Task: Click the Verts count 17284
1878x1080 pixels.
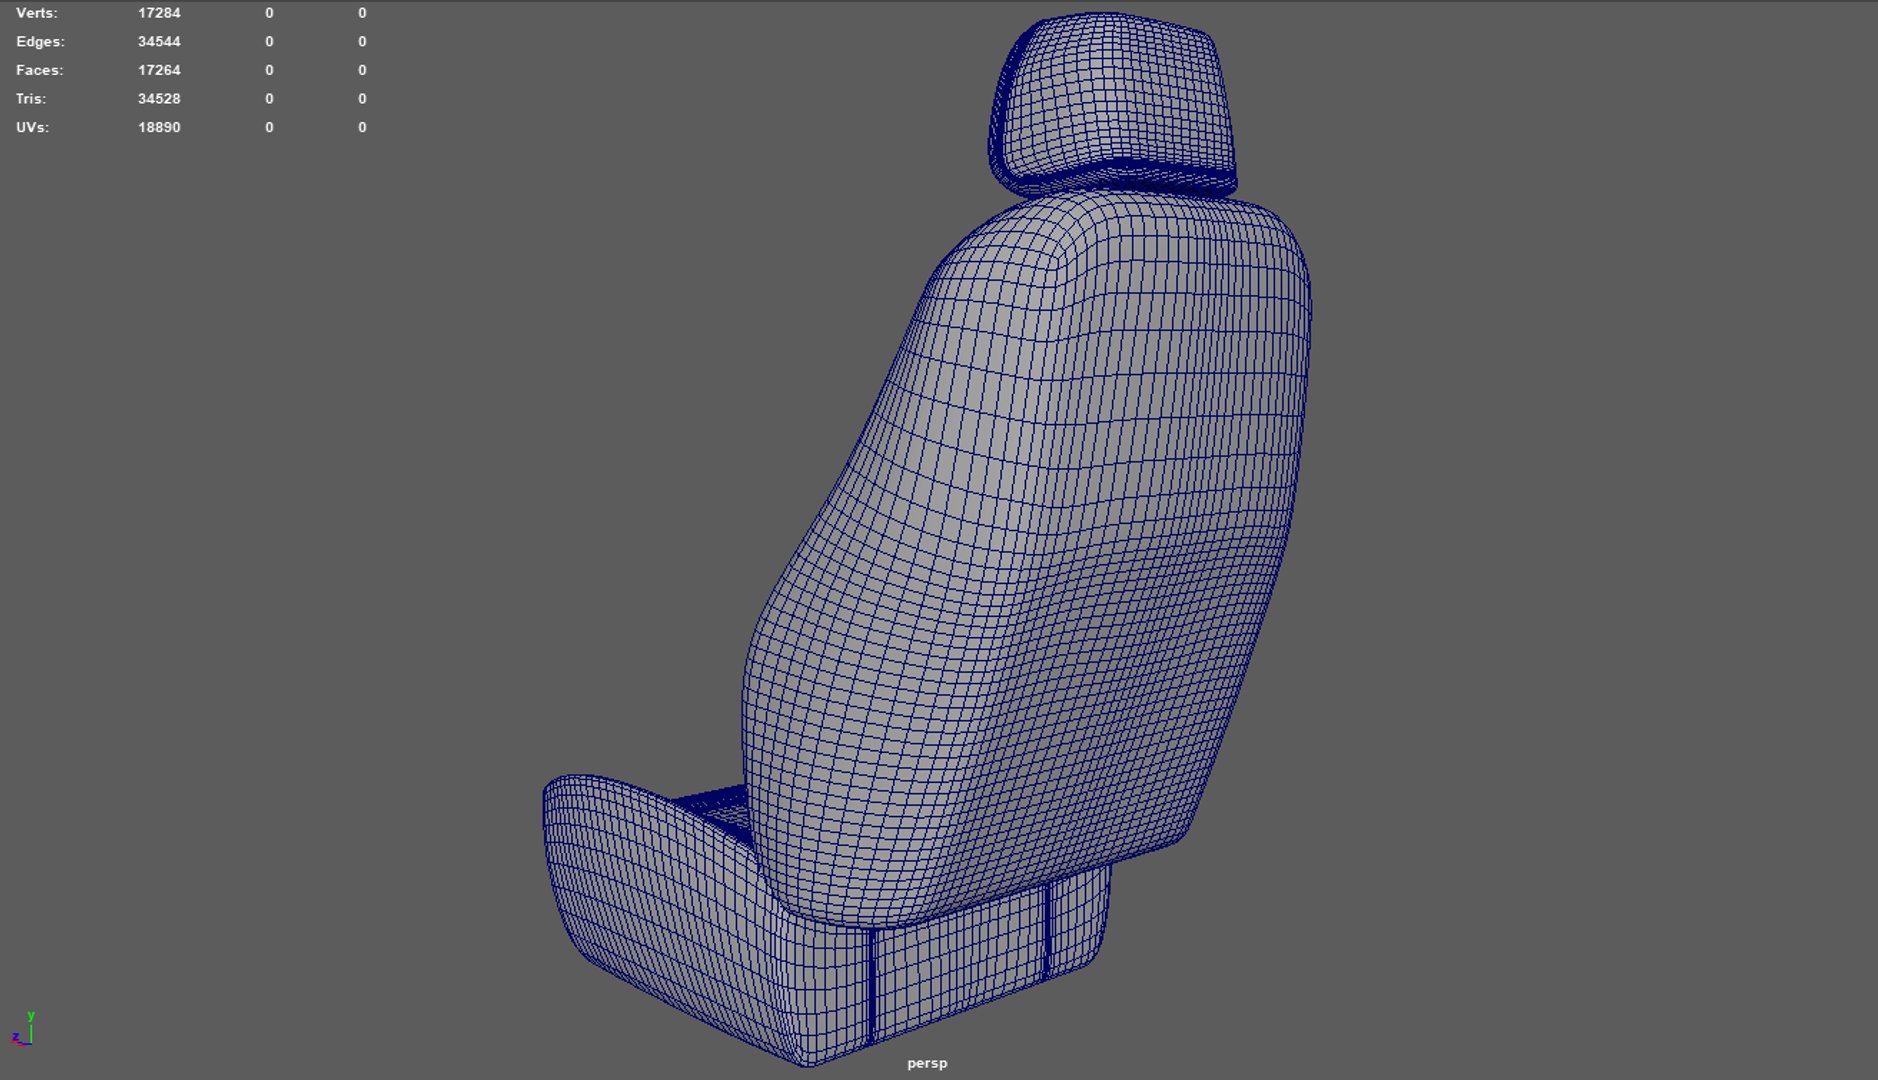Action: tap(159, 13)
